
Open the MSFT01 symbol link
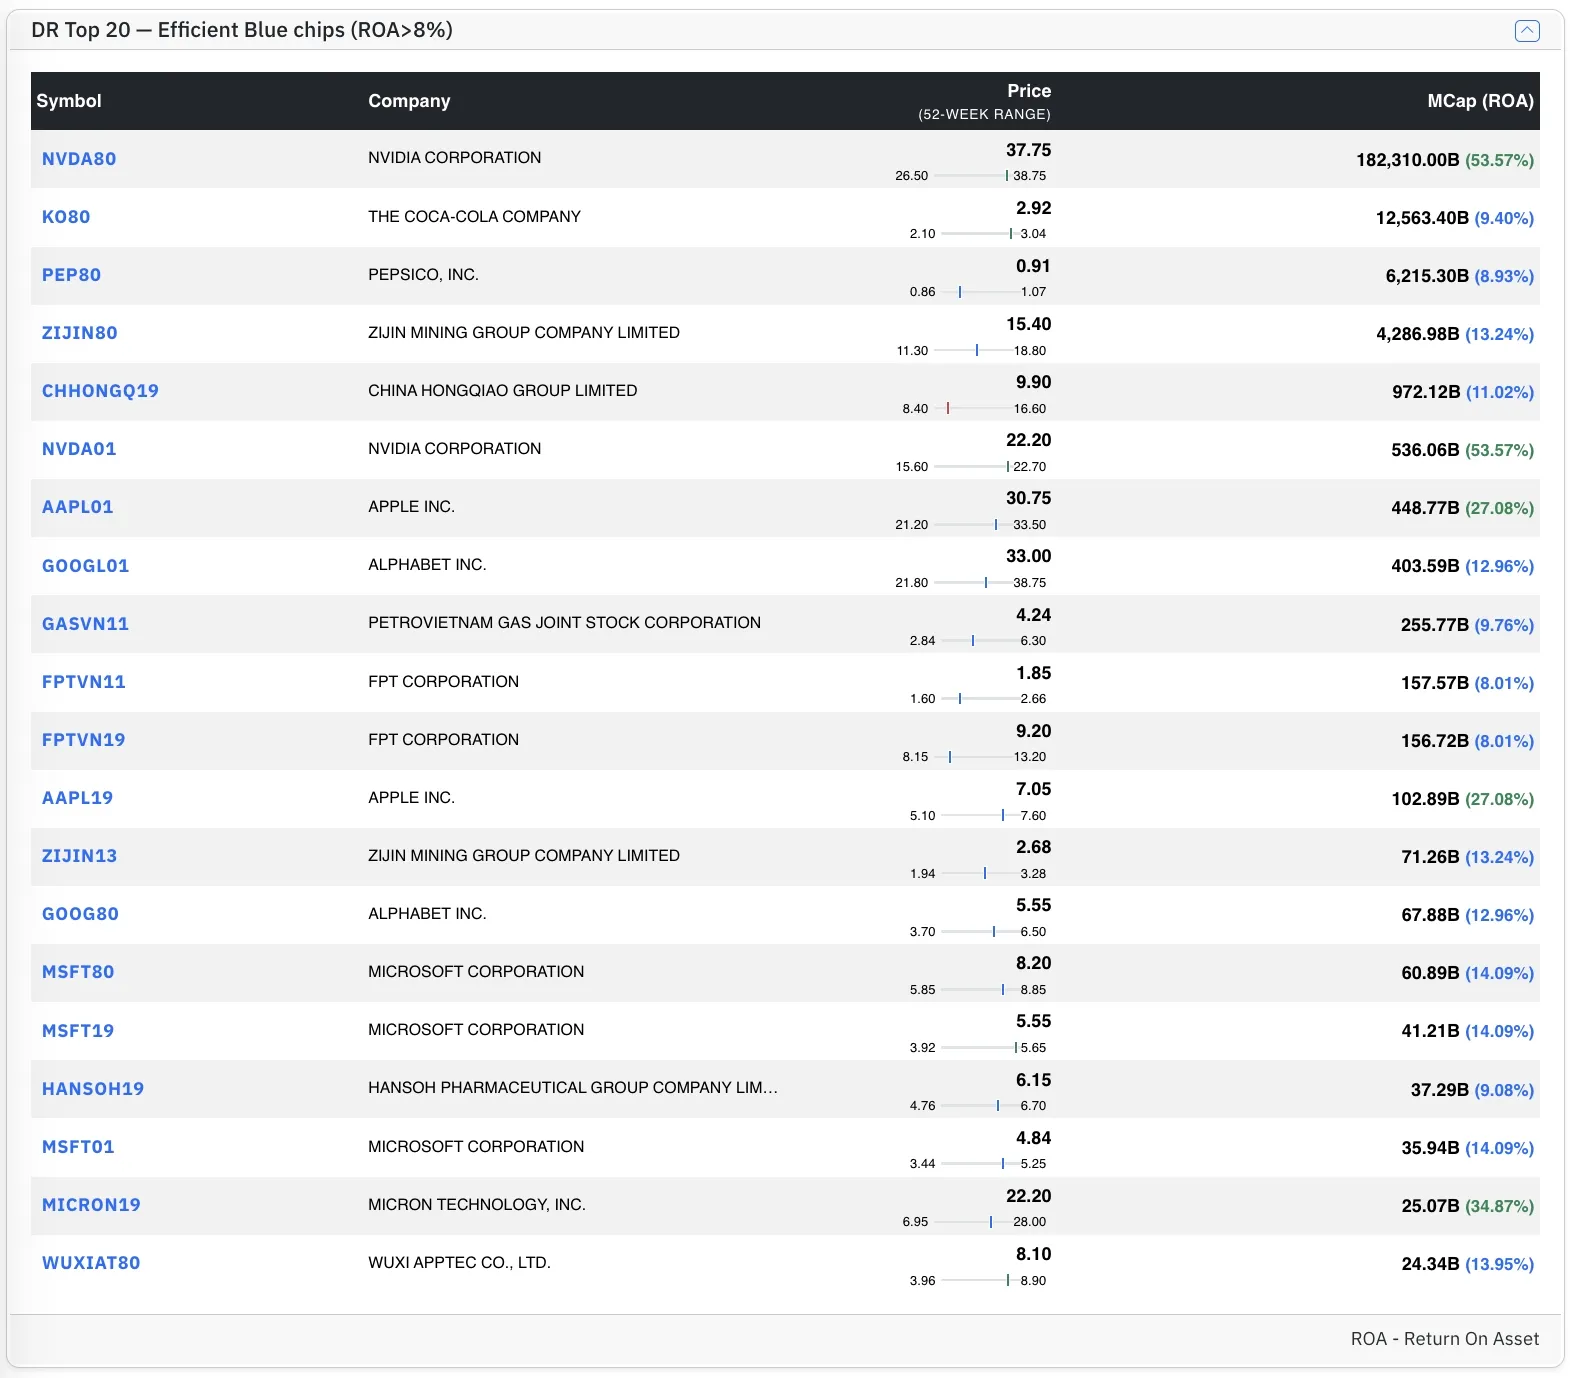point(78,1147)
